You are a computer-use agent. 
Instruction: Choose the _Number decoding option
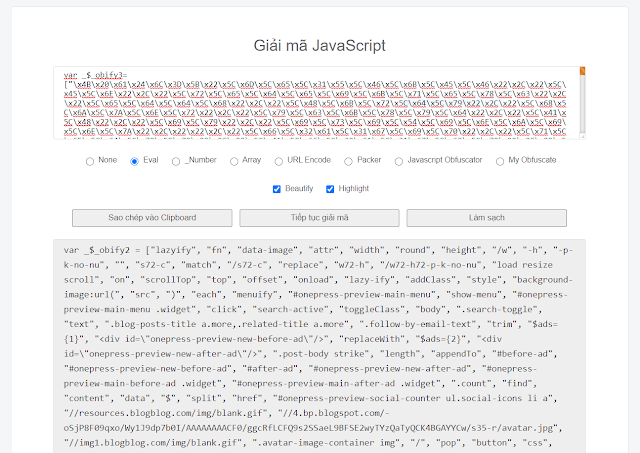tap(176, 162)
